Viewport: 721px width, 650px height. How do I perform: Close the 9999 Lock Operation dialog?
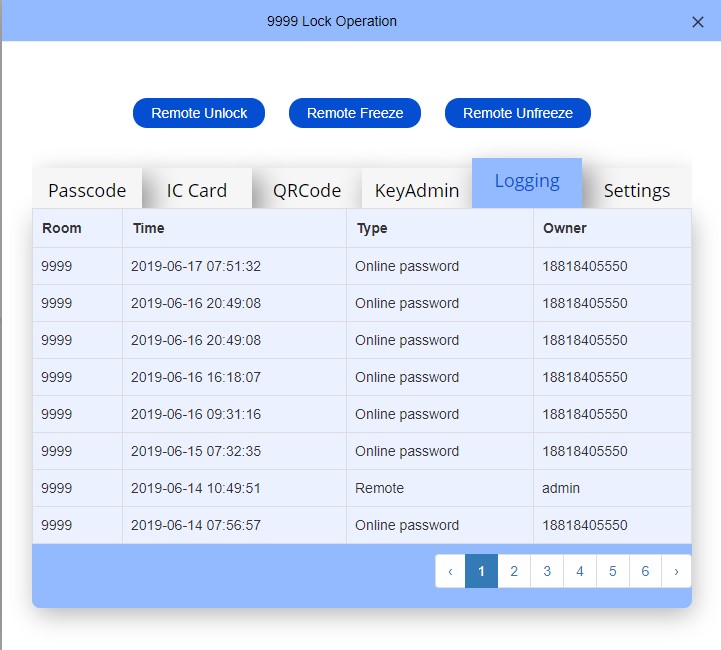pyautogui.click(x=698, y=22)
